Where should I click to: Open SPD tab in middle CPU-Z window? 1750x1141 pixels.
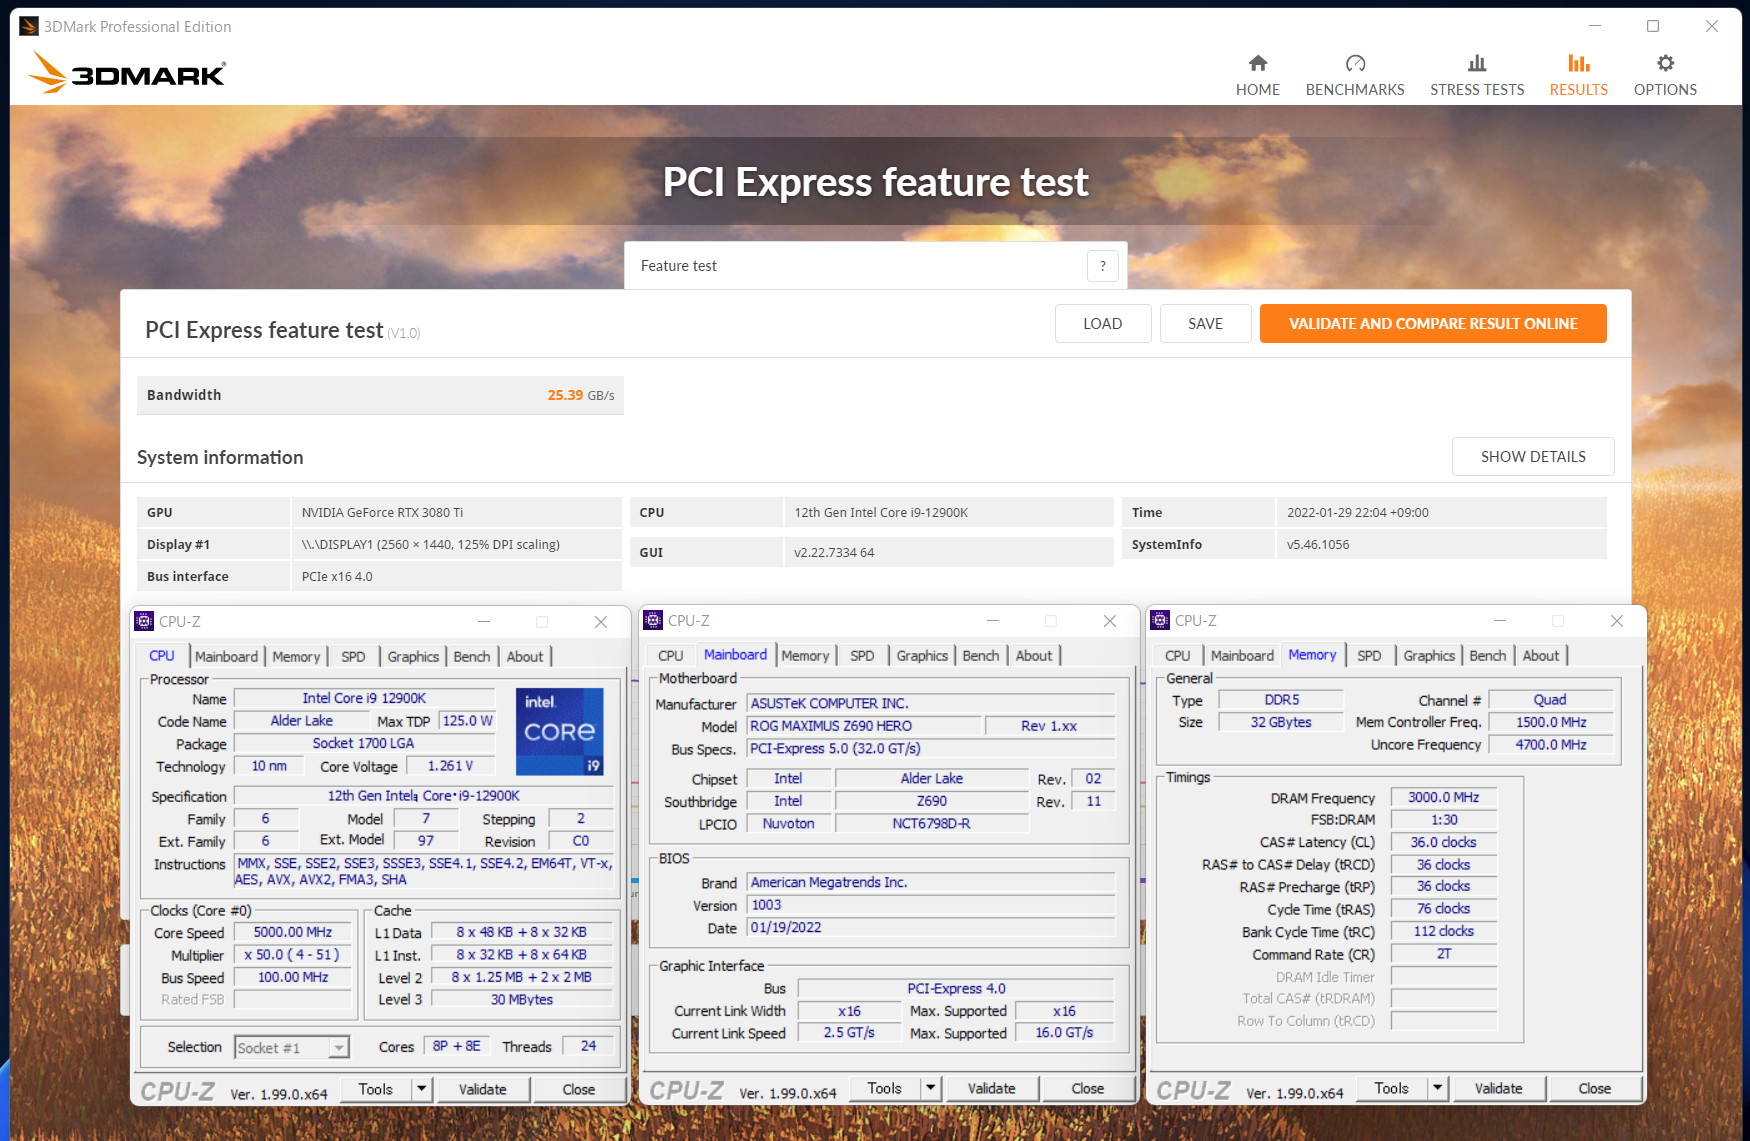click(x=862, y=655)
